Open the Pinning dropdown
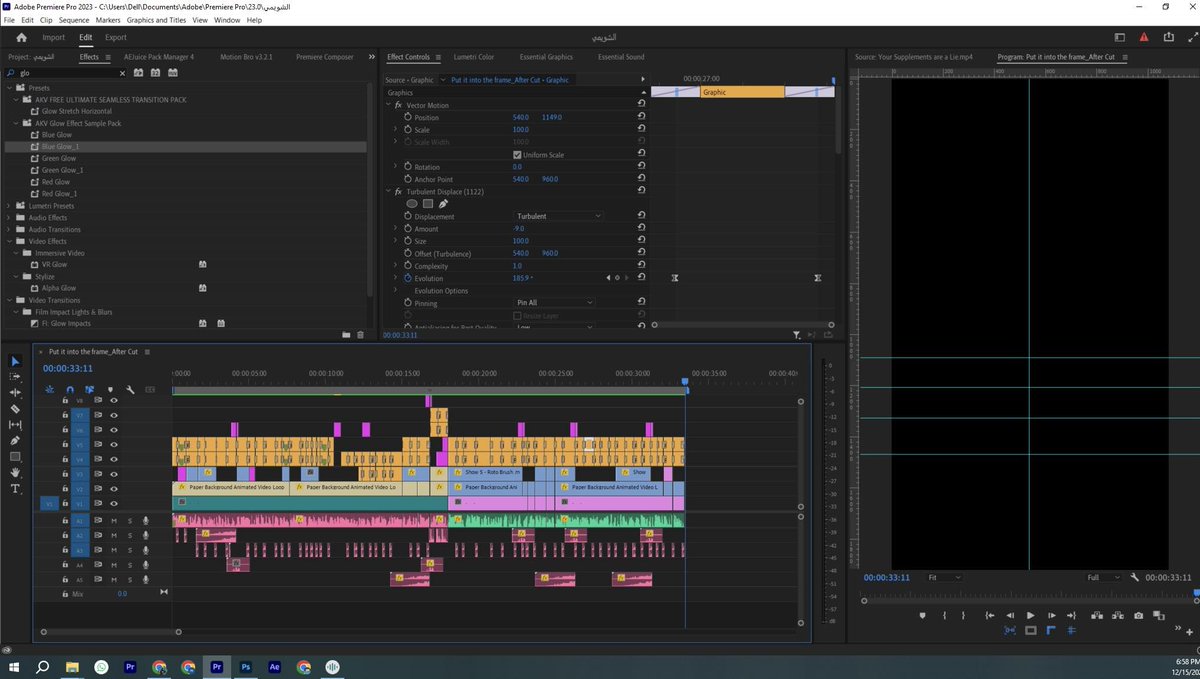Screen dimensions: 1200x679 pos(555,302)
